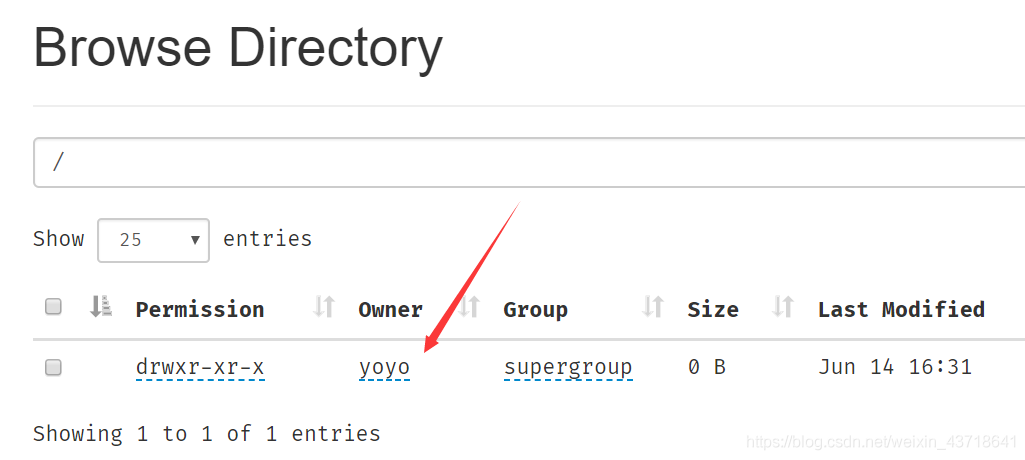1025x460 pixels.
Task: Click the sort icon beside header checkbox
Action: tap(100, 308)
